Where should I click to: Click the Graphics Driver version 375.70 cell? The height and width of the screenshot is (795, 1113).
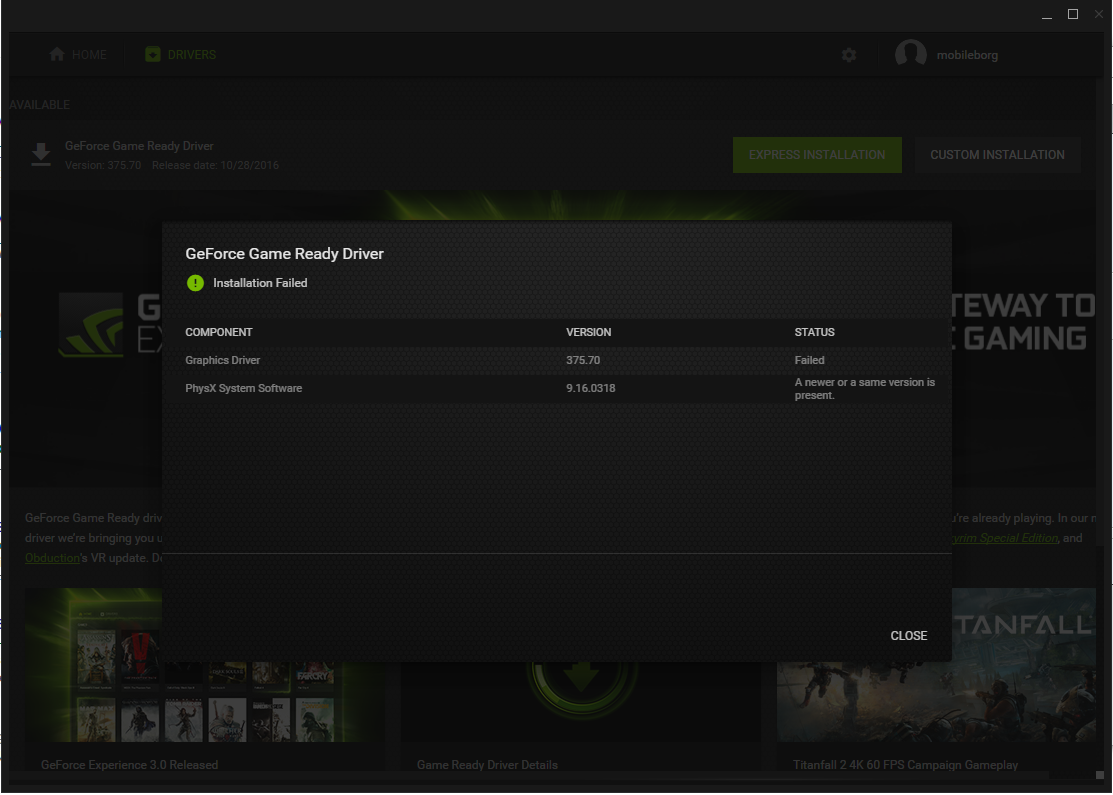tap(583, 361)
